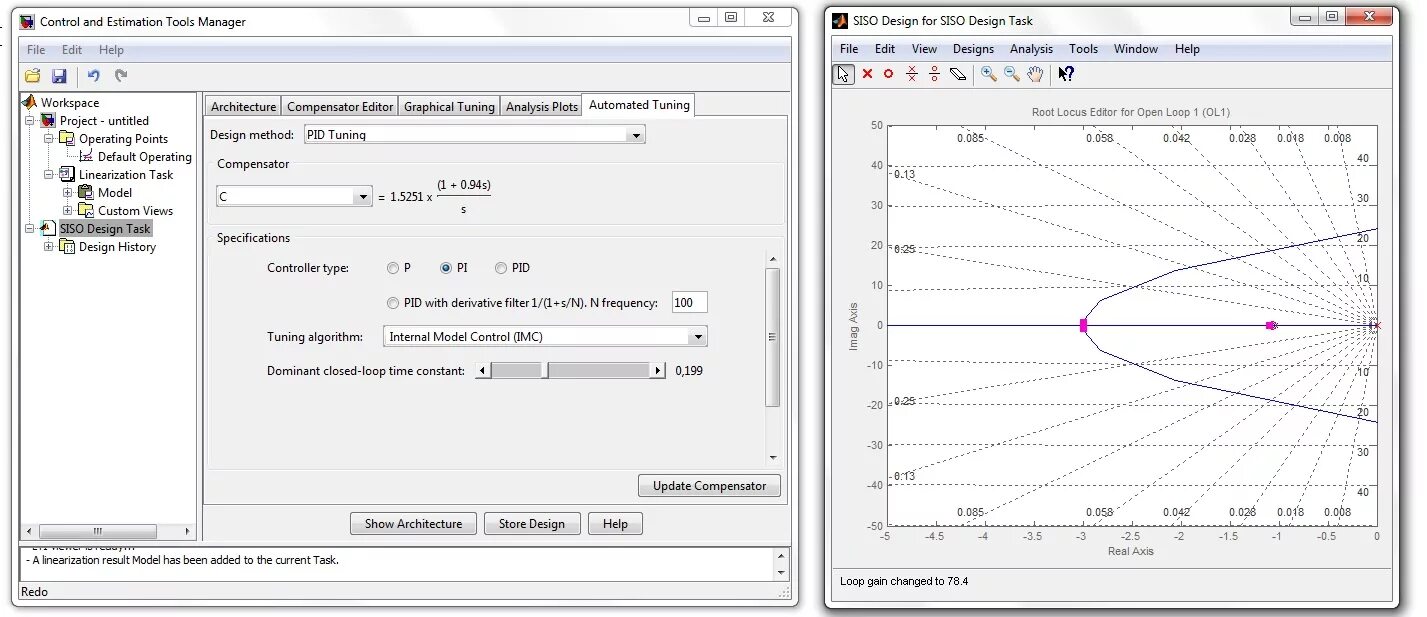The image size is (1427, 617).
Task: Click the Project - untitled node icon
Action: (48, 120)
